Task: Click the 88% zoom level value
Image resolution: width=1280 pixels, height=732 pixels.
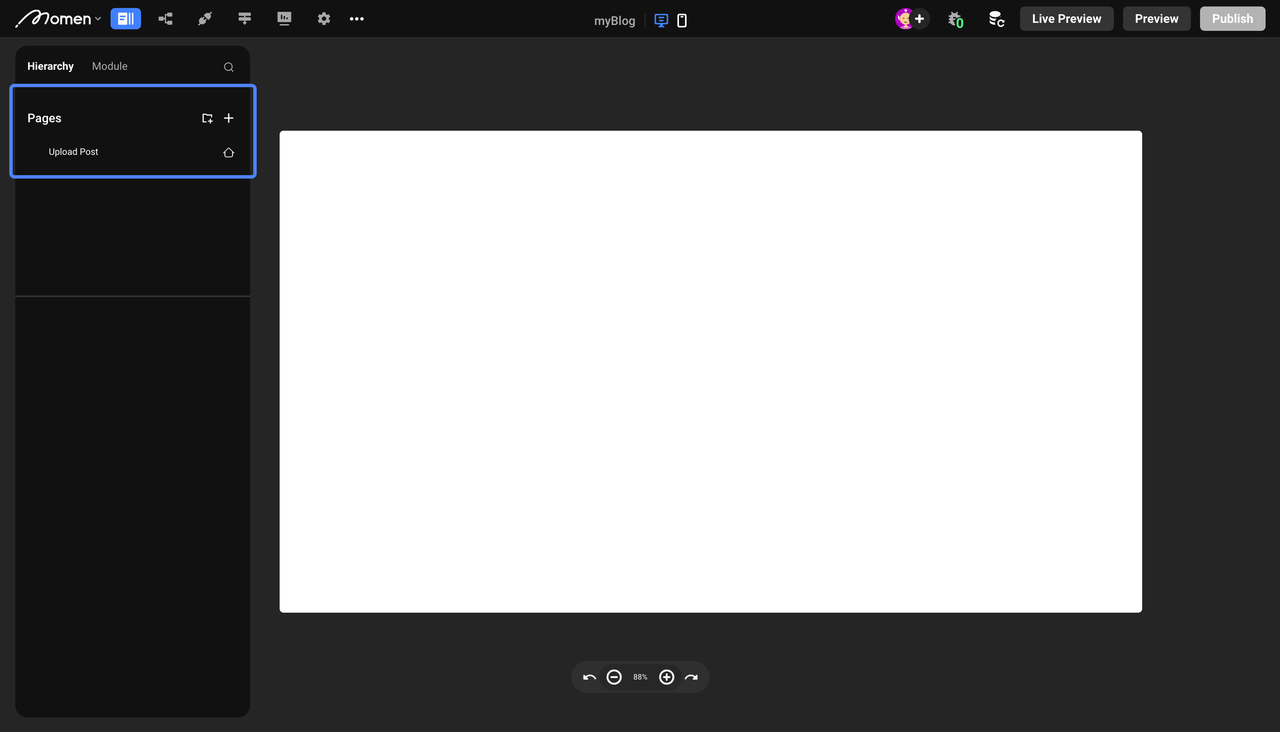Action: 640,677
